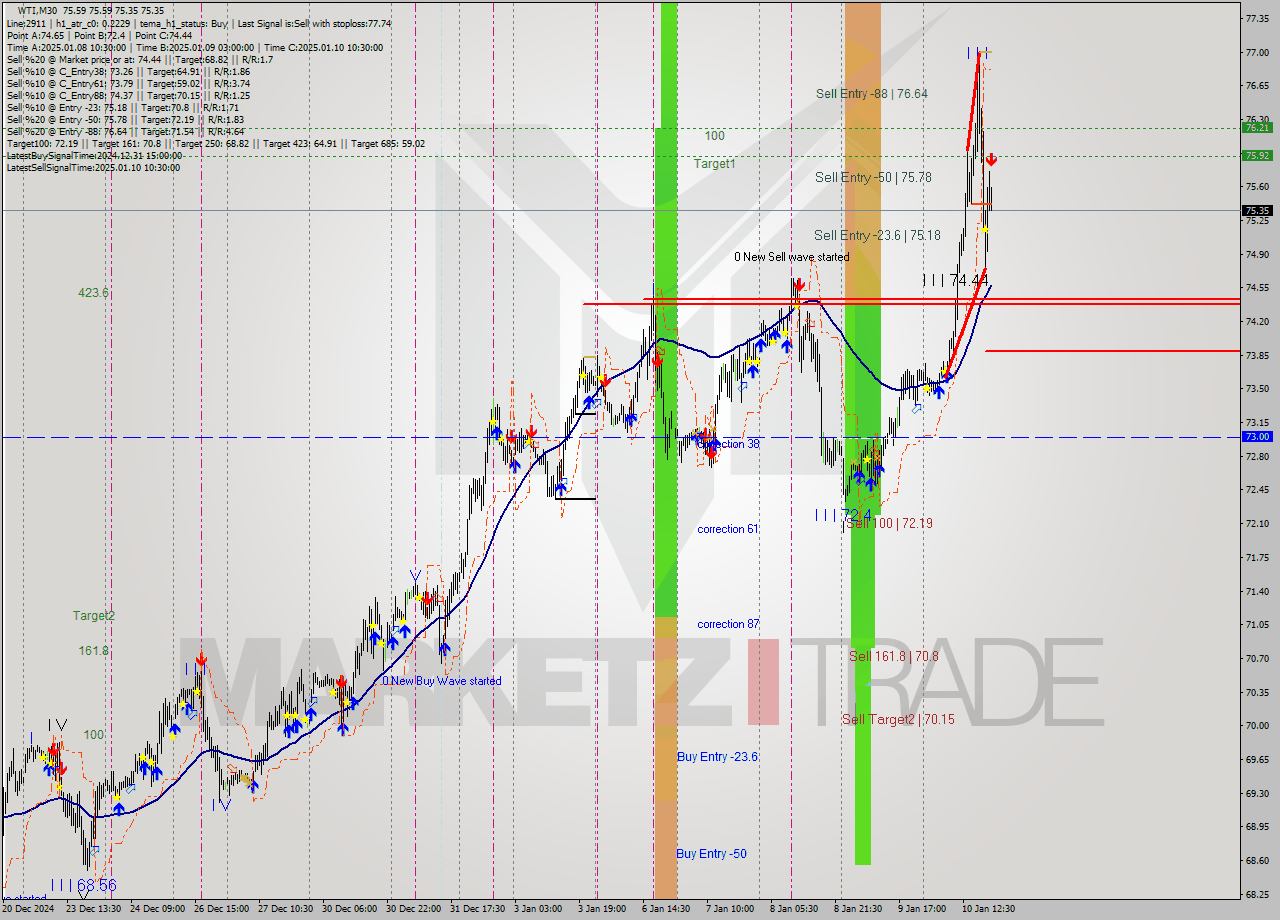This screenshot has width=1280, height=920.
Task: Click the 77.00 value on the price axis
Action: click(1257, 52)
